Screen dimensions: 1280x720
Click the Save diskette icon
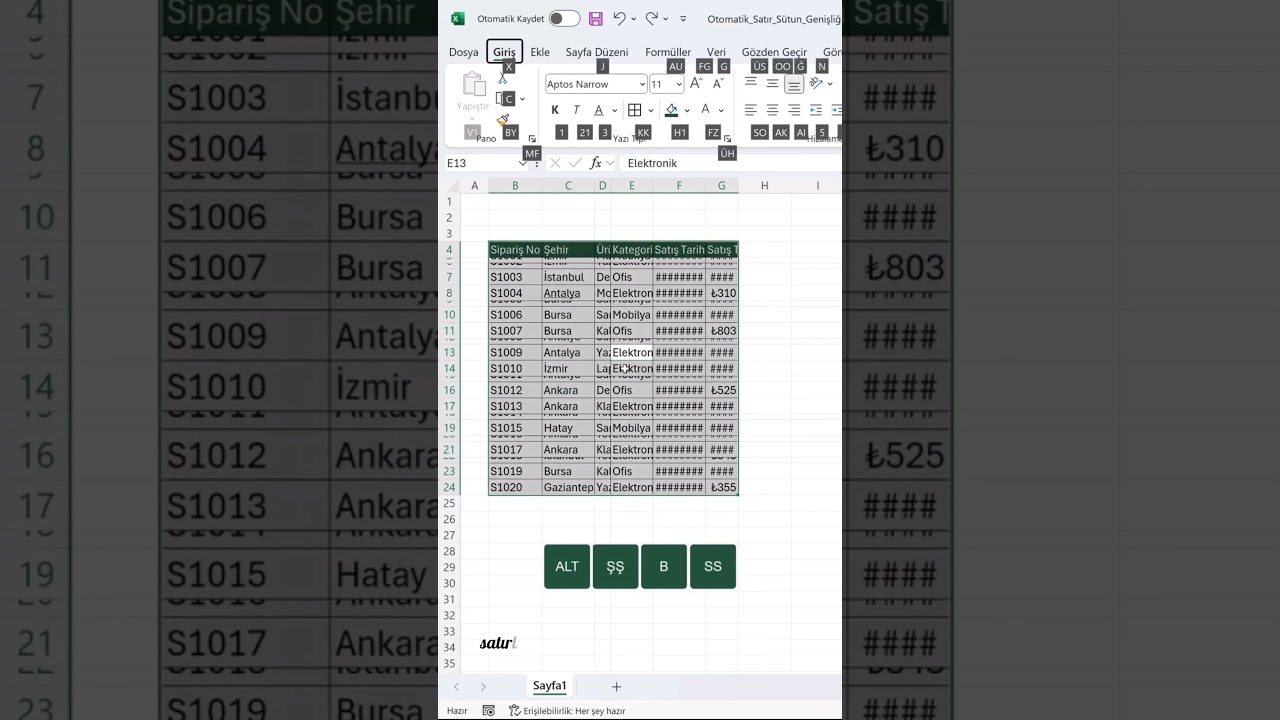[x=596, y=18]
